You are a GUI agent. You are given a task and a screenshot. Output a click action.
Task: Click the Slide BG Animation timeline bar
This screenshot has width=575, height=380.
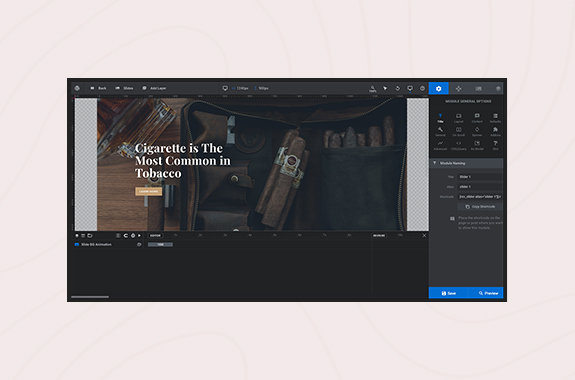pyautogui.click(x=160, y=244)
